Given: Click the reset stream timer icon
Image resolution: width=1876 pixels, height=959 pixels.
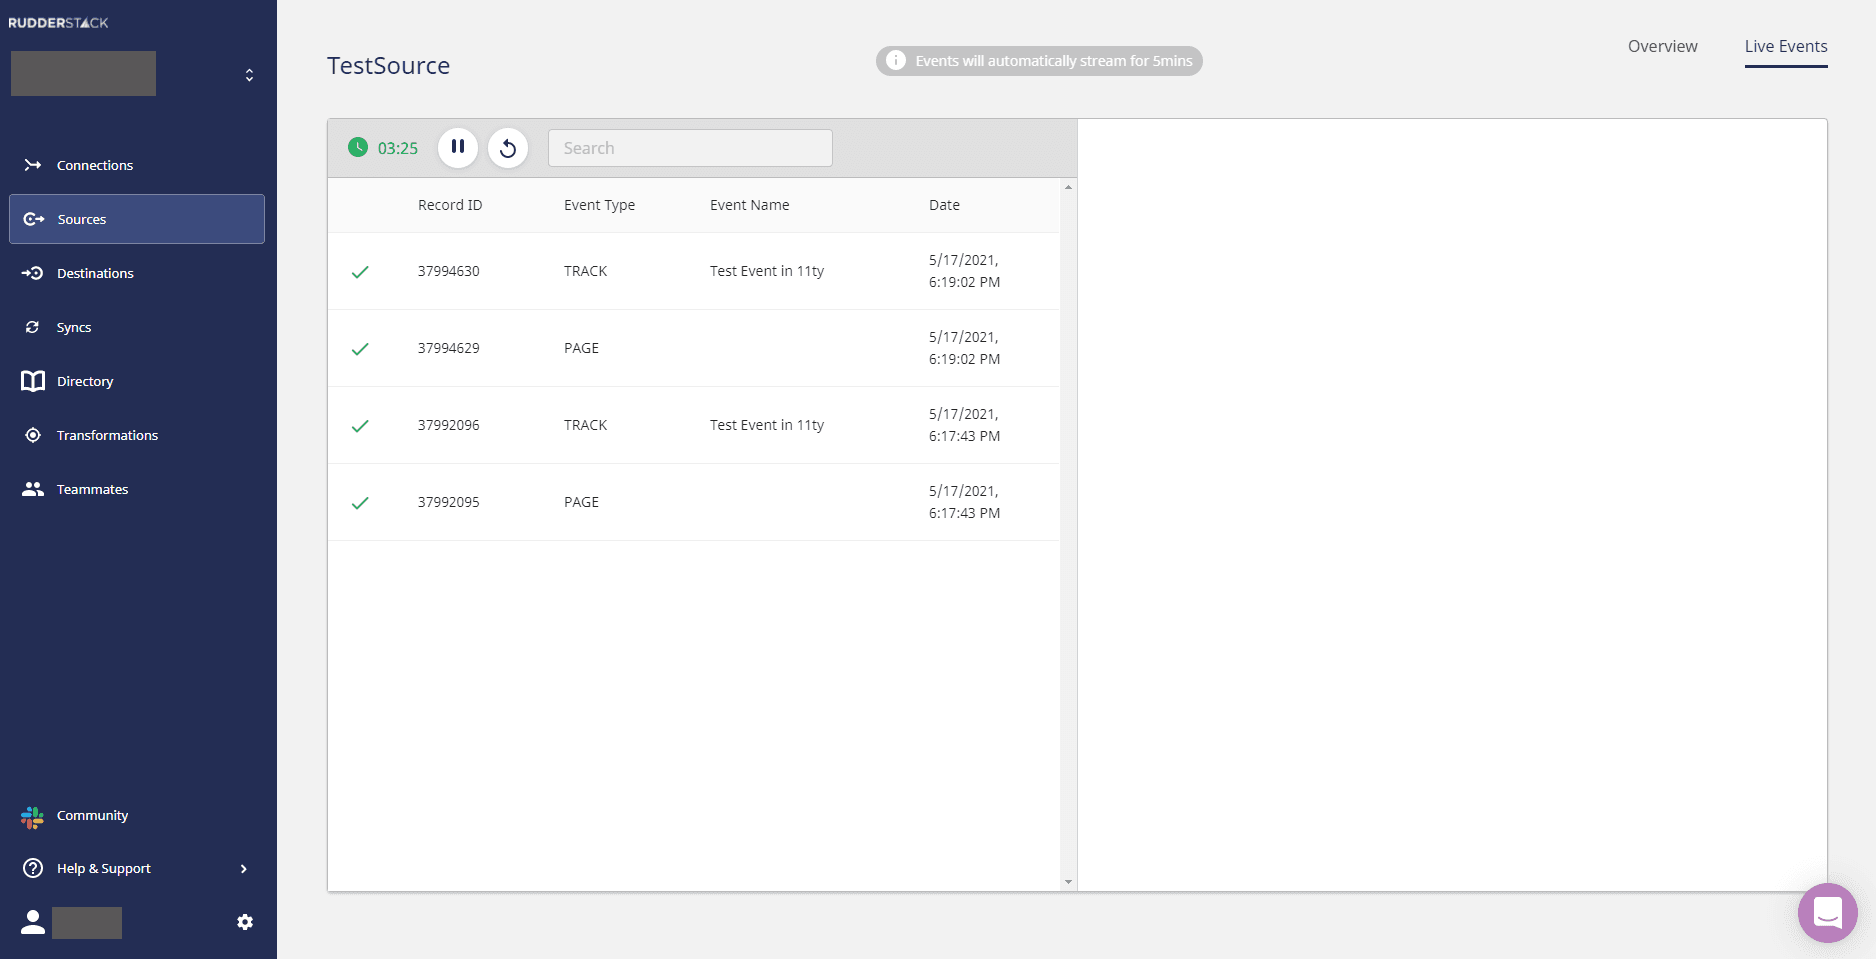Looking at the screenshot, I should coord(508,148).
